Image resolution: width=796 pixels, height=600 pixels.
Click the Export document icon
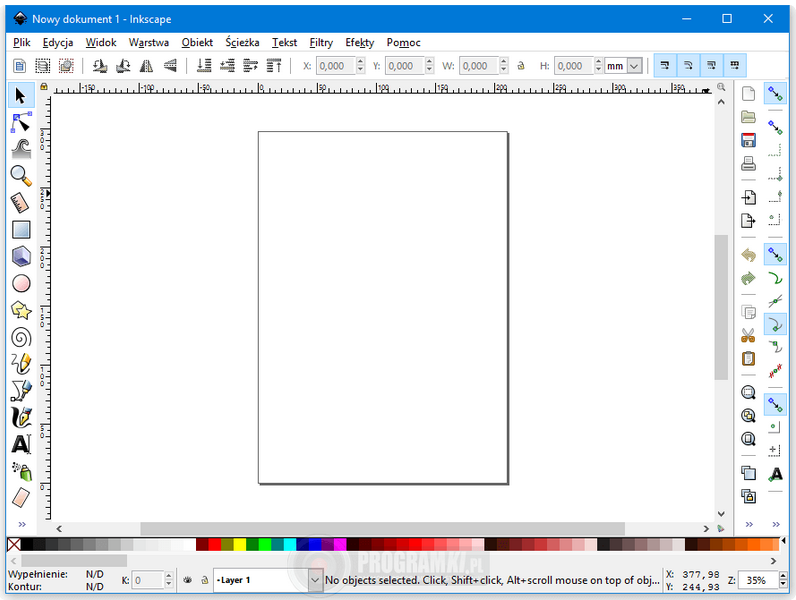coord(748,220)
